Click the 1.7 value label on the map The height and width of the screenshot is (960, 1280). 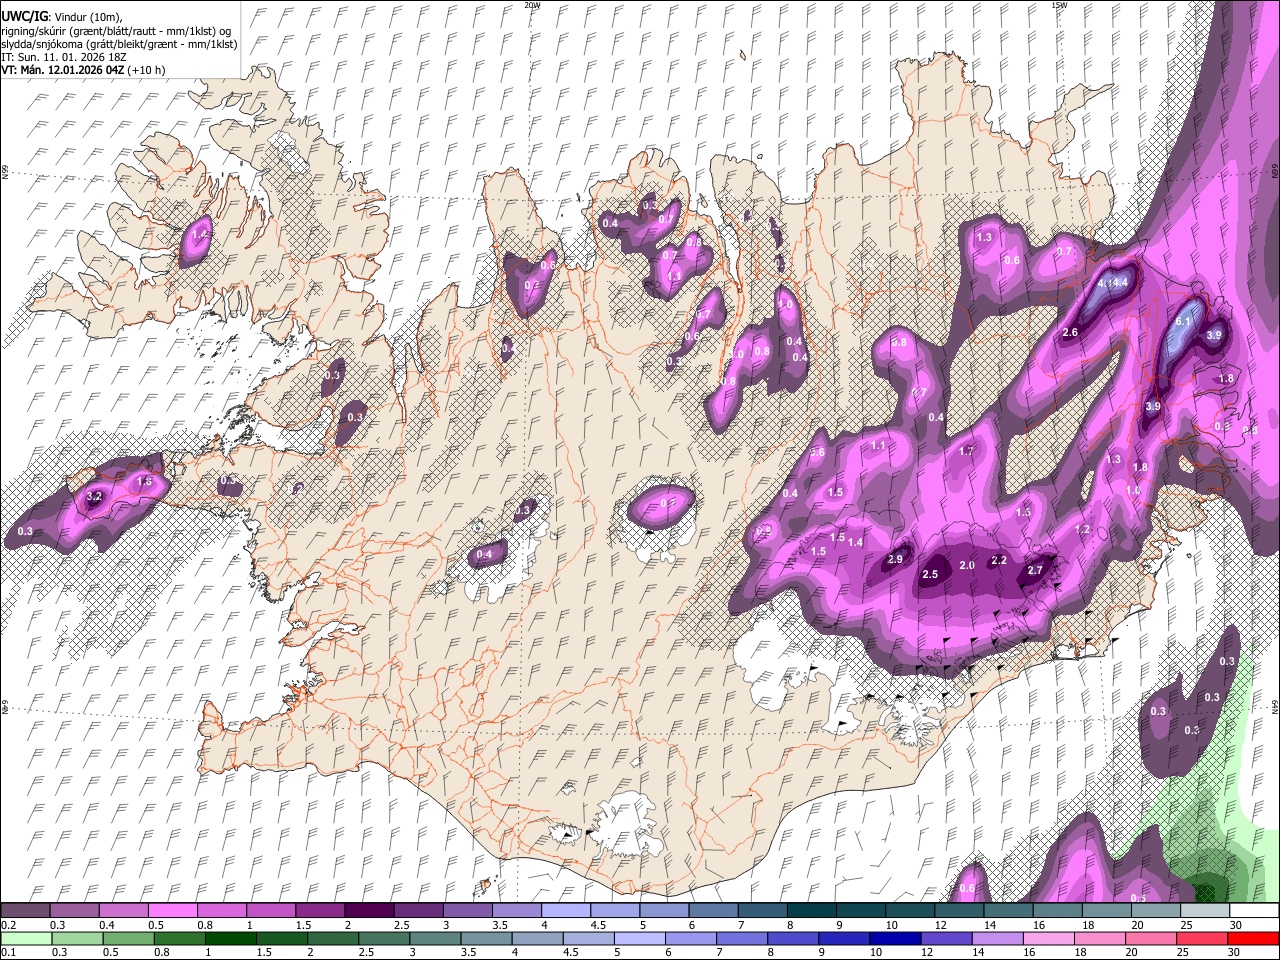tap(966, 451)
